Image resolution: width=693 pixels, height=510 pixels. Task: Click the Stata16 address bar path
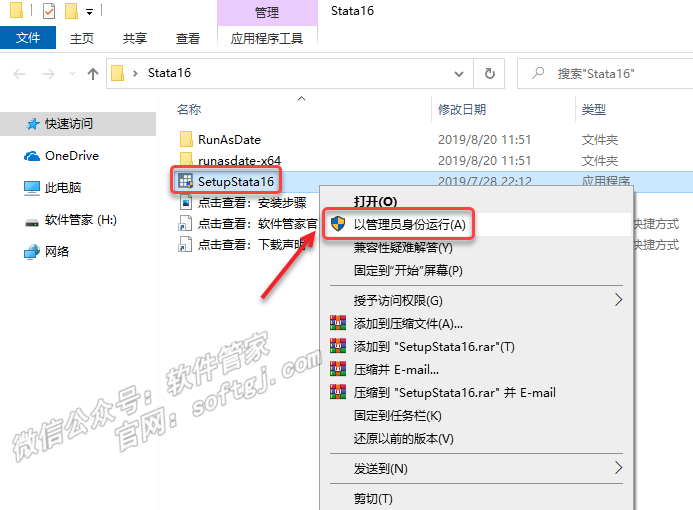pos(169,72)
